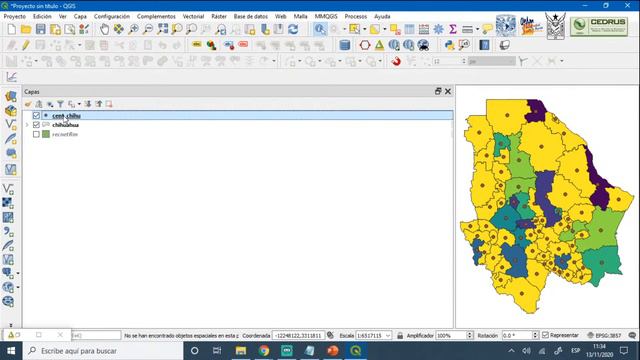Viewport: 640px width, 360px height.
Task: Open the Capa menu
Action: 80,16
